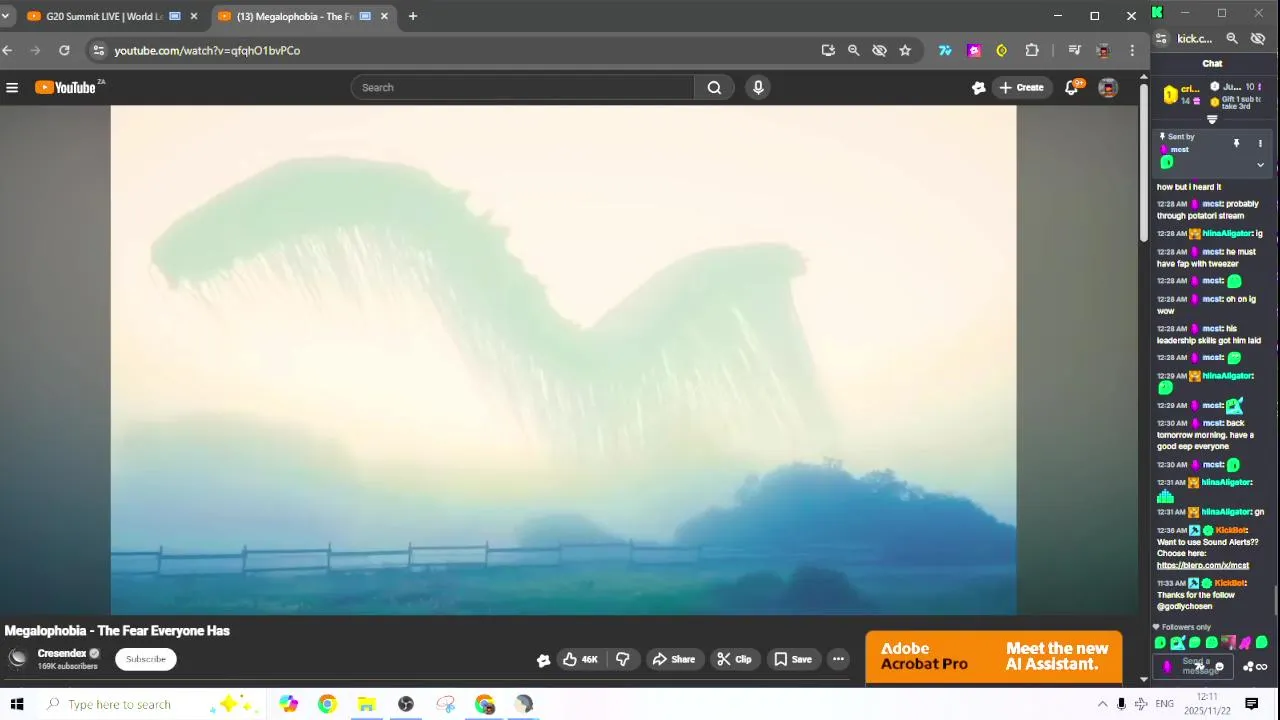Bookmark this page with the star
The image size is (1280, 720).
(905, 50)
